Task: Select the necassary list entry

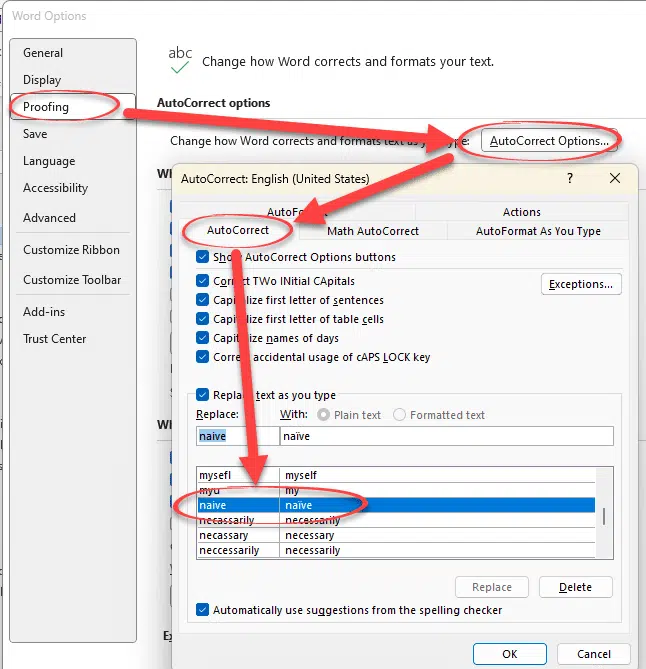Action: [396, 535]
